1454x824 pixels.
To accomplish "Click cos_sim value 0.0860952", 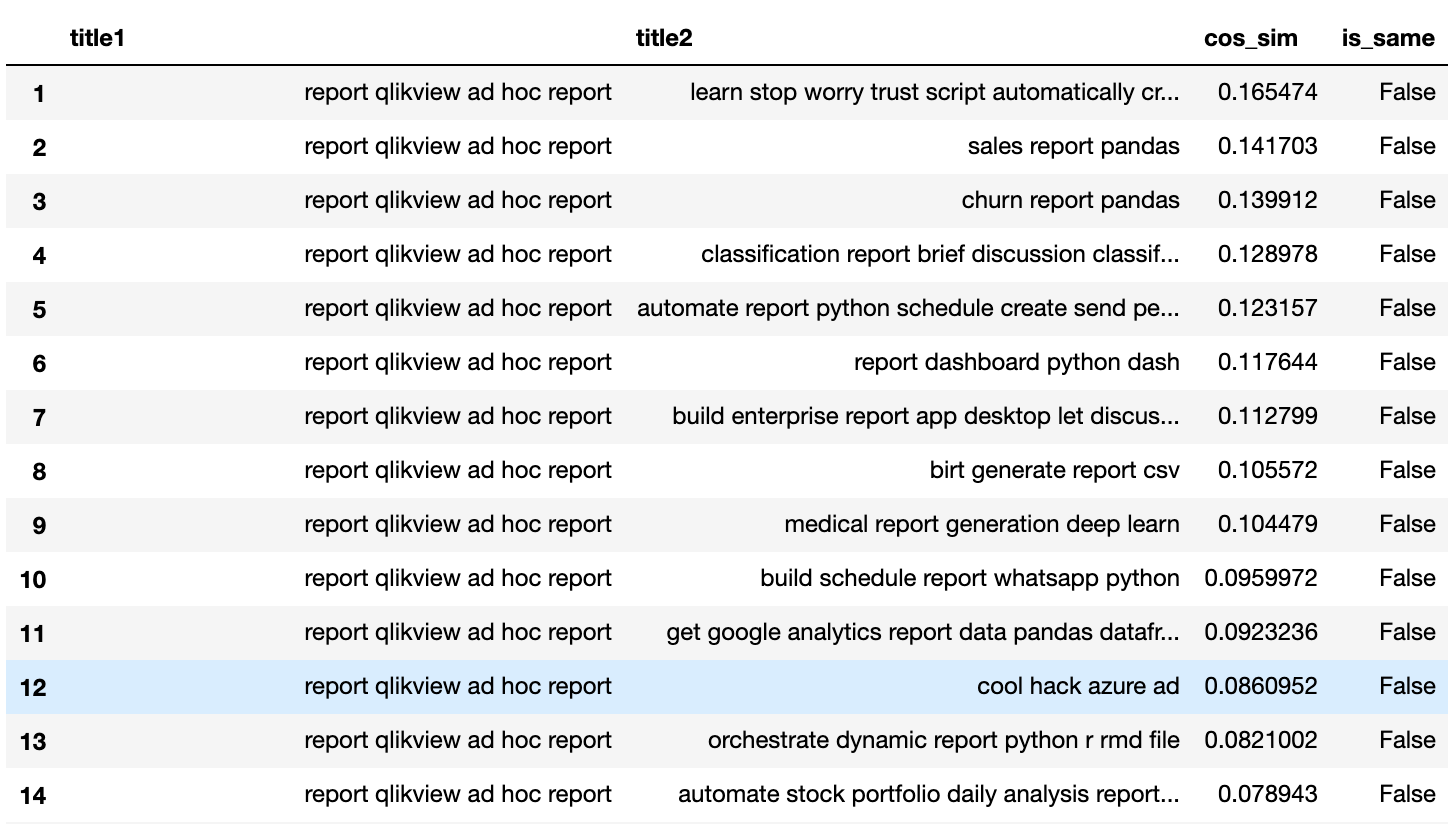I will pyautogui.click(x=1260, y=687).
